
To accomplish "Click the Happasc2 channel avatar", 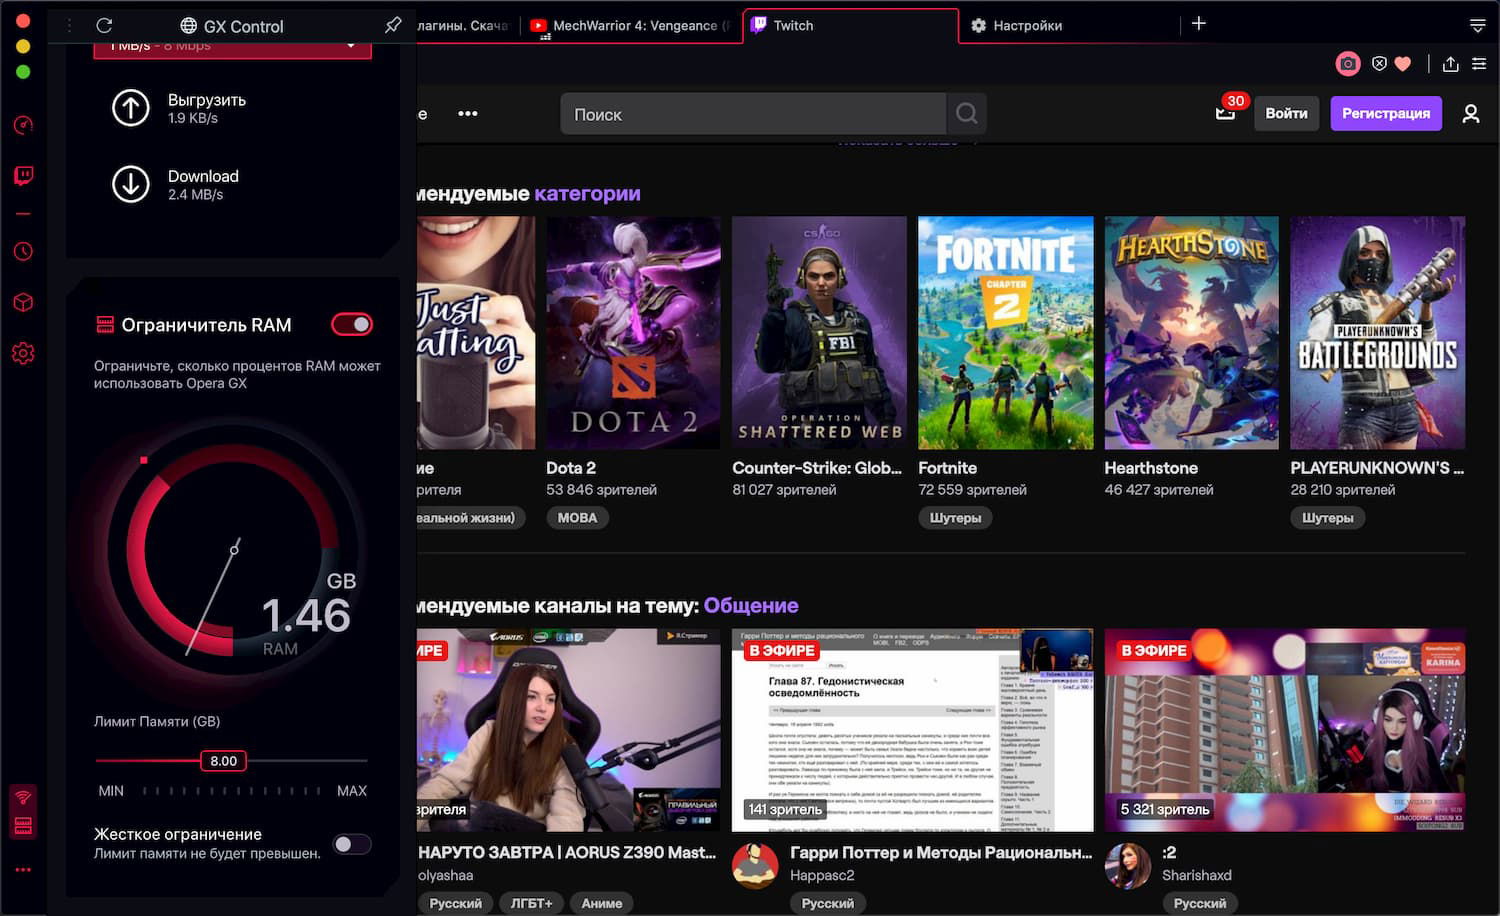I will pyautogui.click(x=755, y=866).
